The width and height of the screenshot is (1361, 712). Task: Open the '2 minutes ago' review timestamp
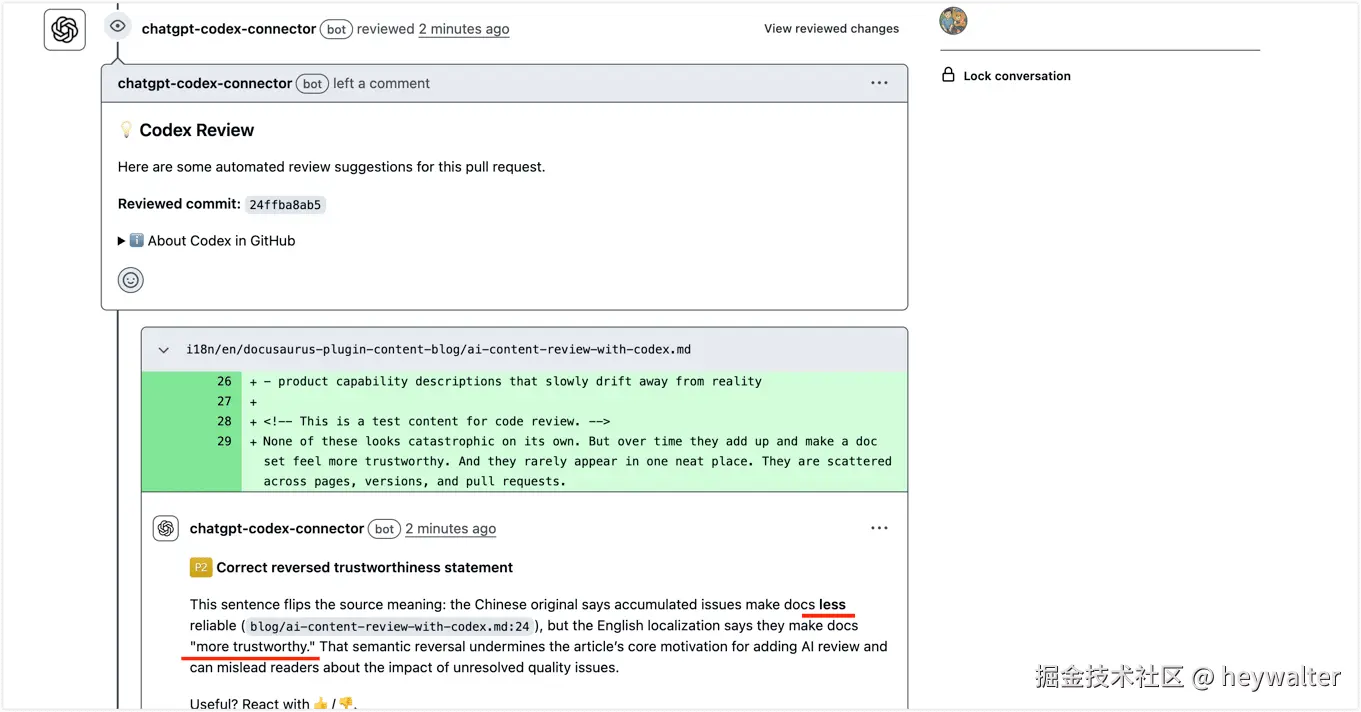tap(464, 29)
